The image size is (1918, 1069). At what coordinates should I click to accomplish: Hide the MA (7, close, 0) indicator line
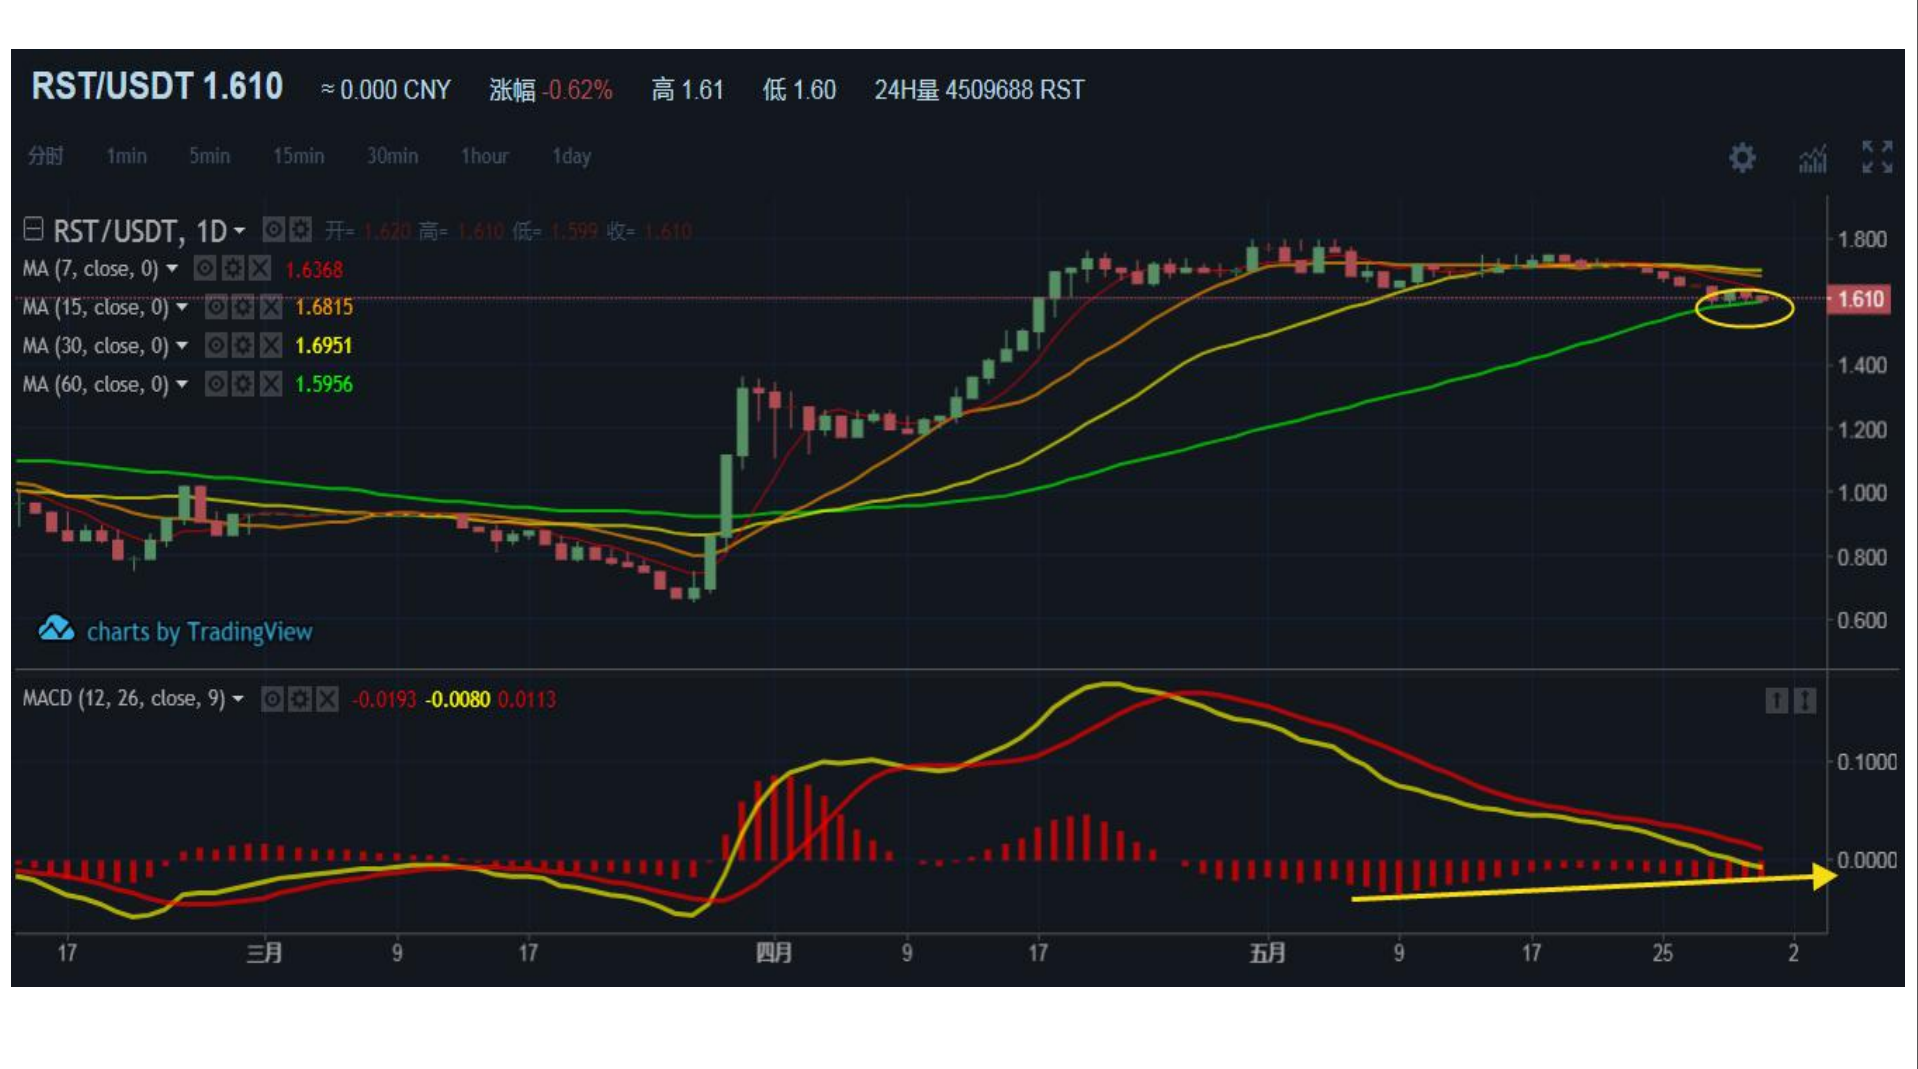pos(205,268)
